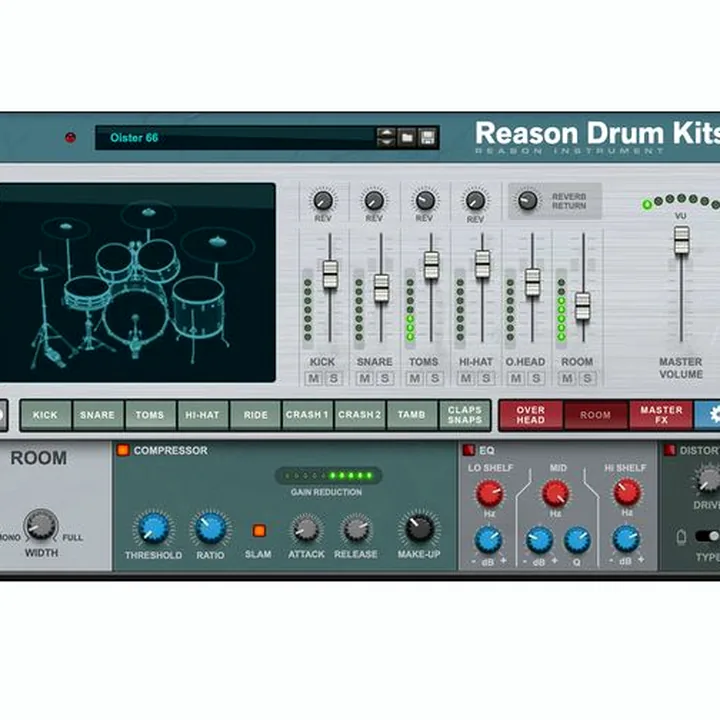This screenshot has height=720, width=720.
Task: Open the patch browser folder icon
Action: tap(407, 137)
